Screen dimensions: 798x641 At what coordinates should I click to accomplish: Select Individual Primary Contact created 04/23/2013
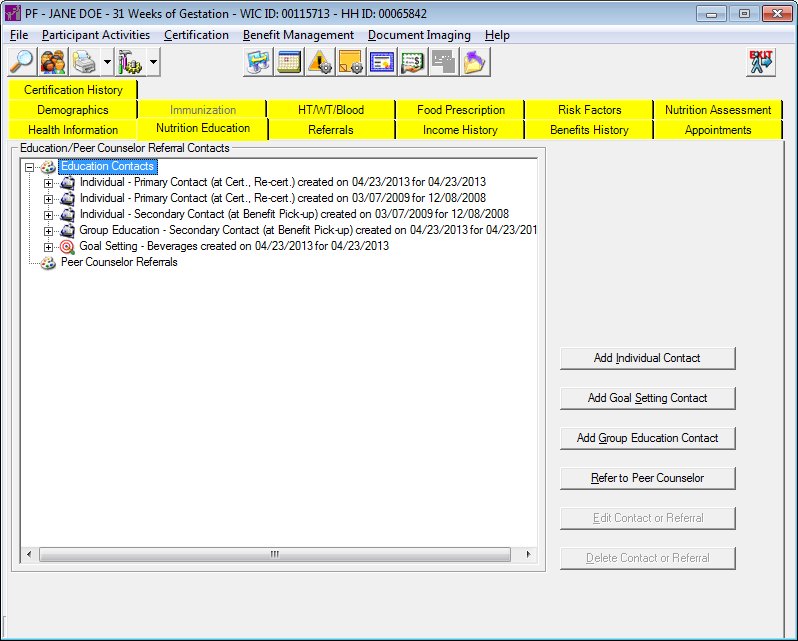[283, 182]
